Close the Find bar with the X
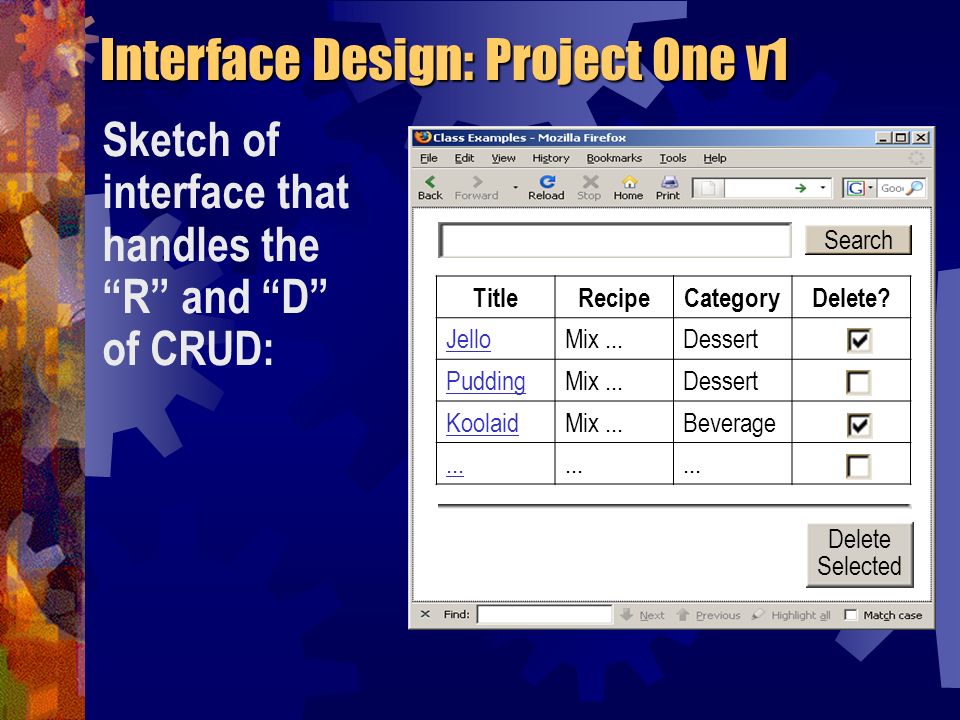Image resolution: width=960 pixels, height=720 pixels. tap(426, 613)
